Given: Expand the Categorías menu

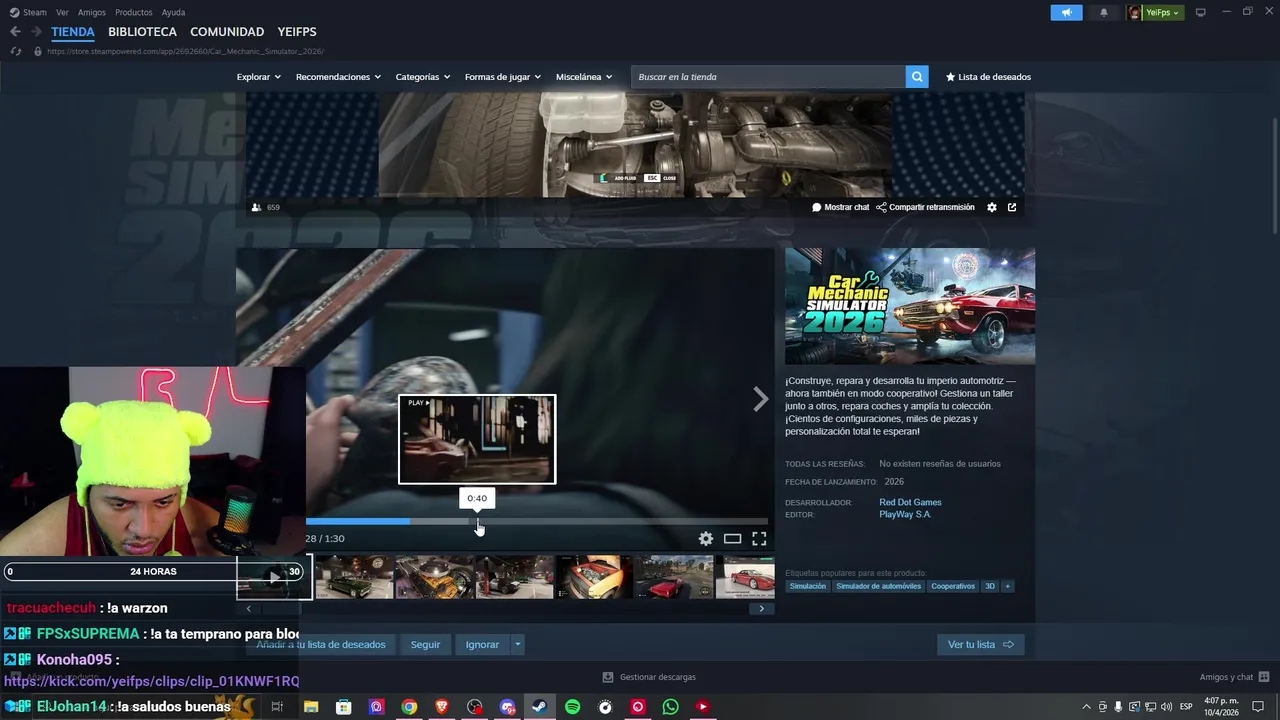Looking at the screenshot, I should (x=422, y=77).
